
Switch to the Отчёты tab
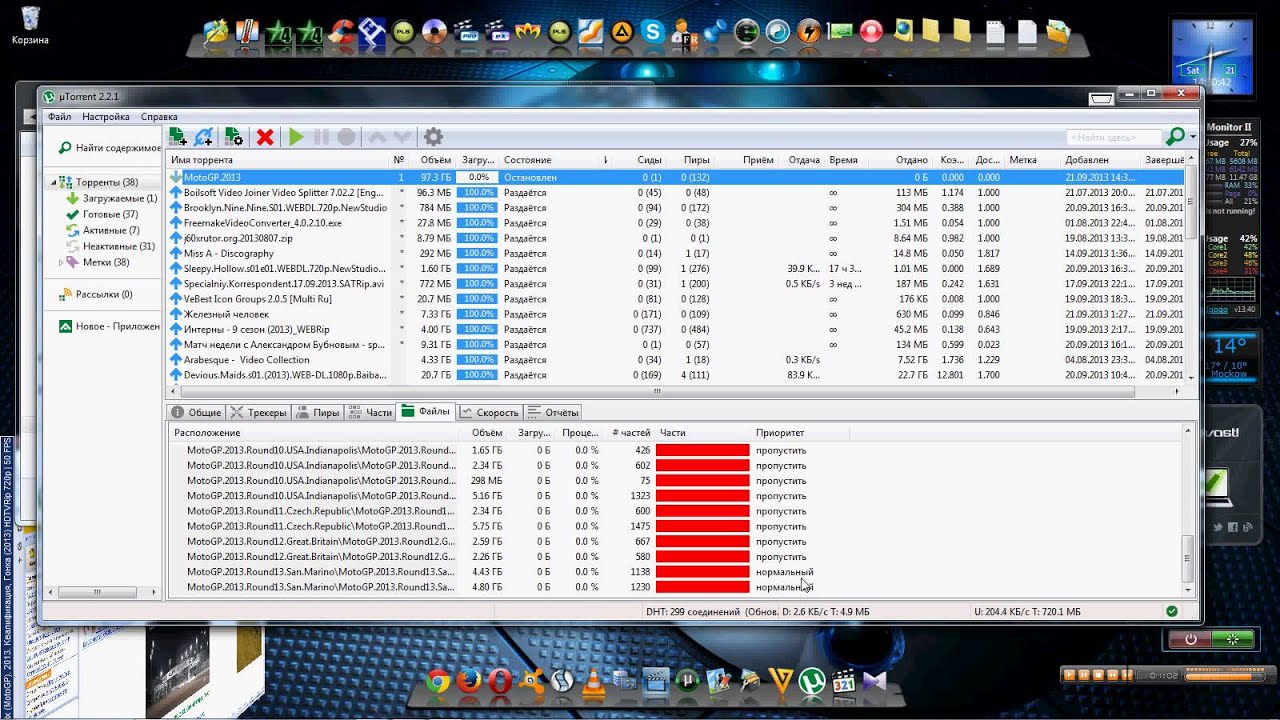tap(553, 412)
